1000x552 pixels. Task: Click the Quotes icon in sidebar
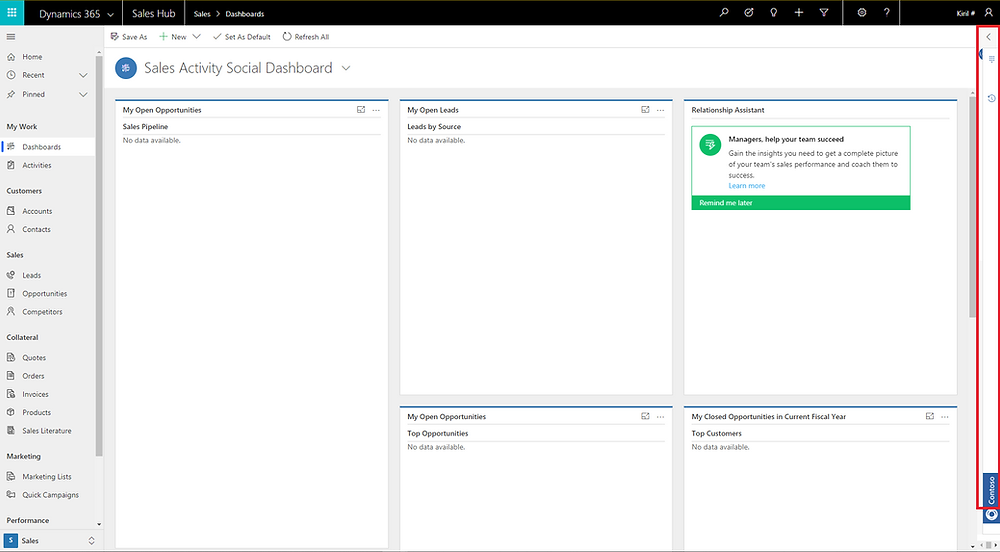coord(10,358)
